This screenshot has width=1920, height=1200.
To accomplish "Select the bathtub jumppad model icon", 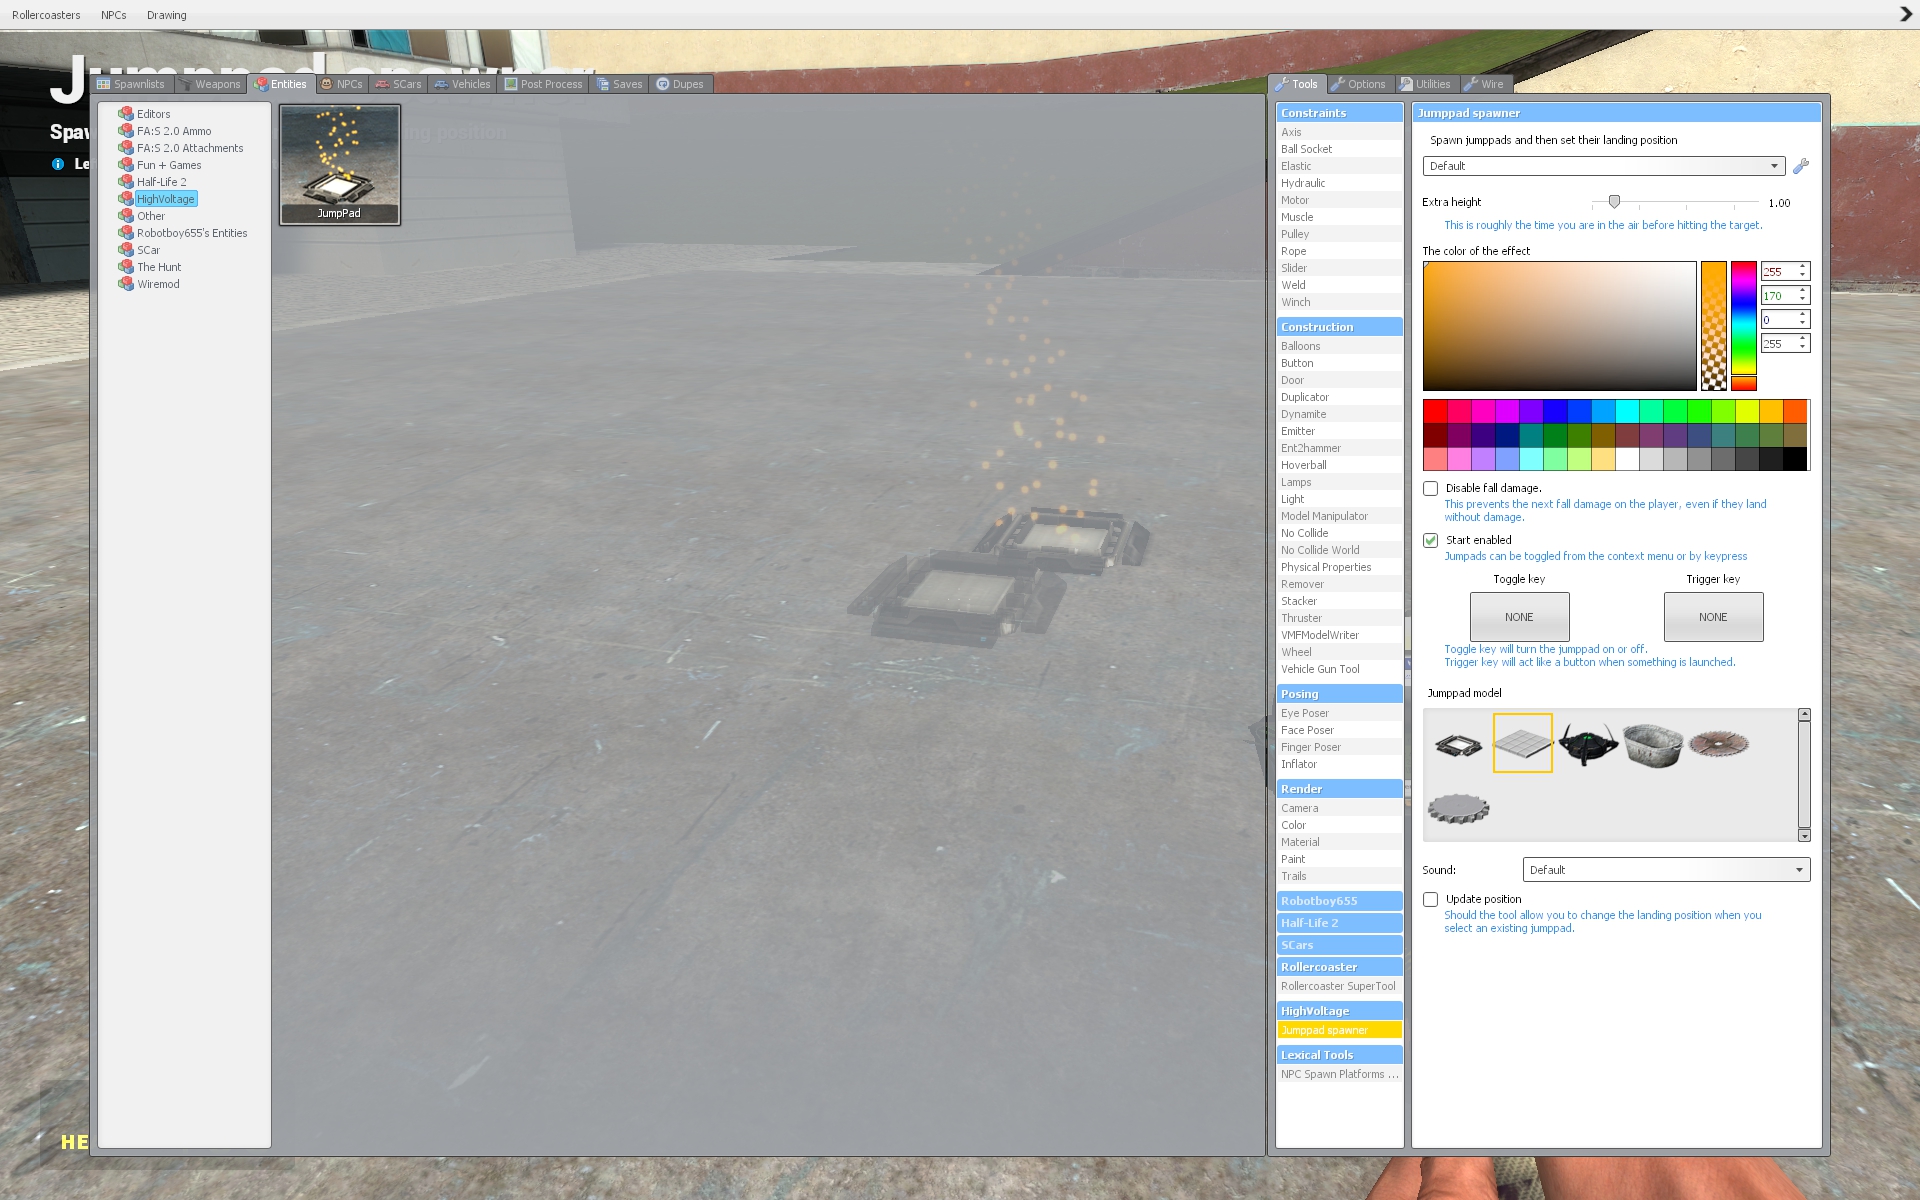I will tap(1652, 745).
